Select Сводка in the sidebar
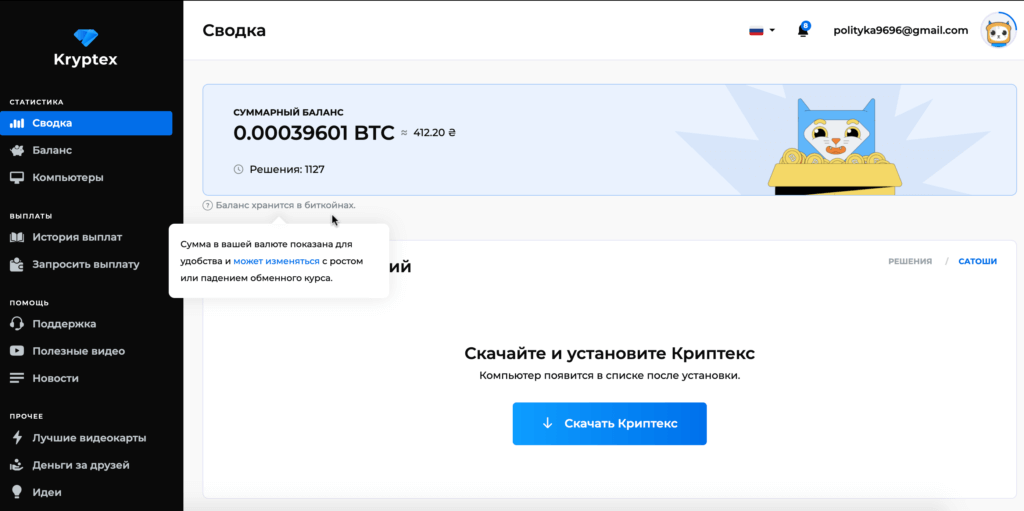 point(52,123)
